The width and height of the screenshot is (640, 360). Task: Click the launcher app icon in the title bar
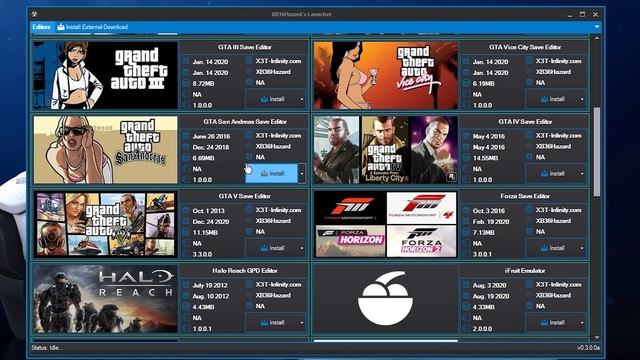coord(35,14)
